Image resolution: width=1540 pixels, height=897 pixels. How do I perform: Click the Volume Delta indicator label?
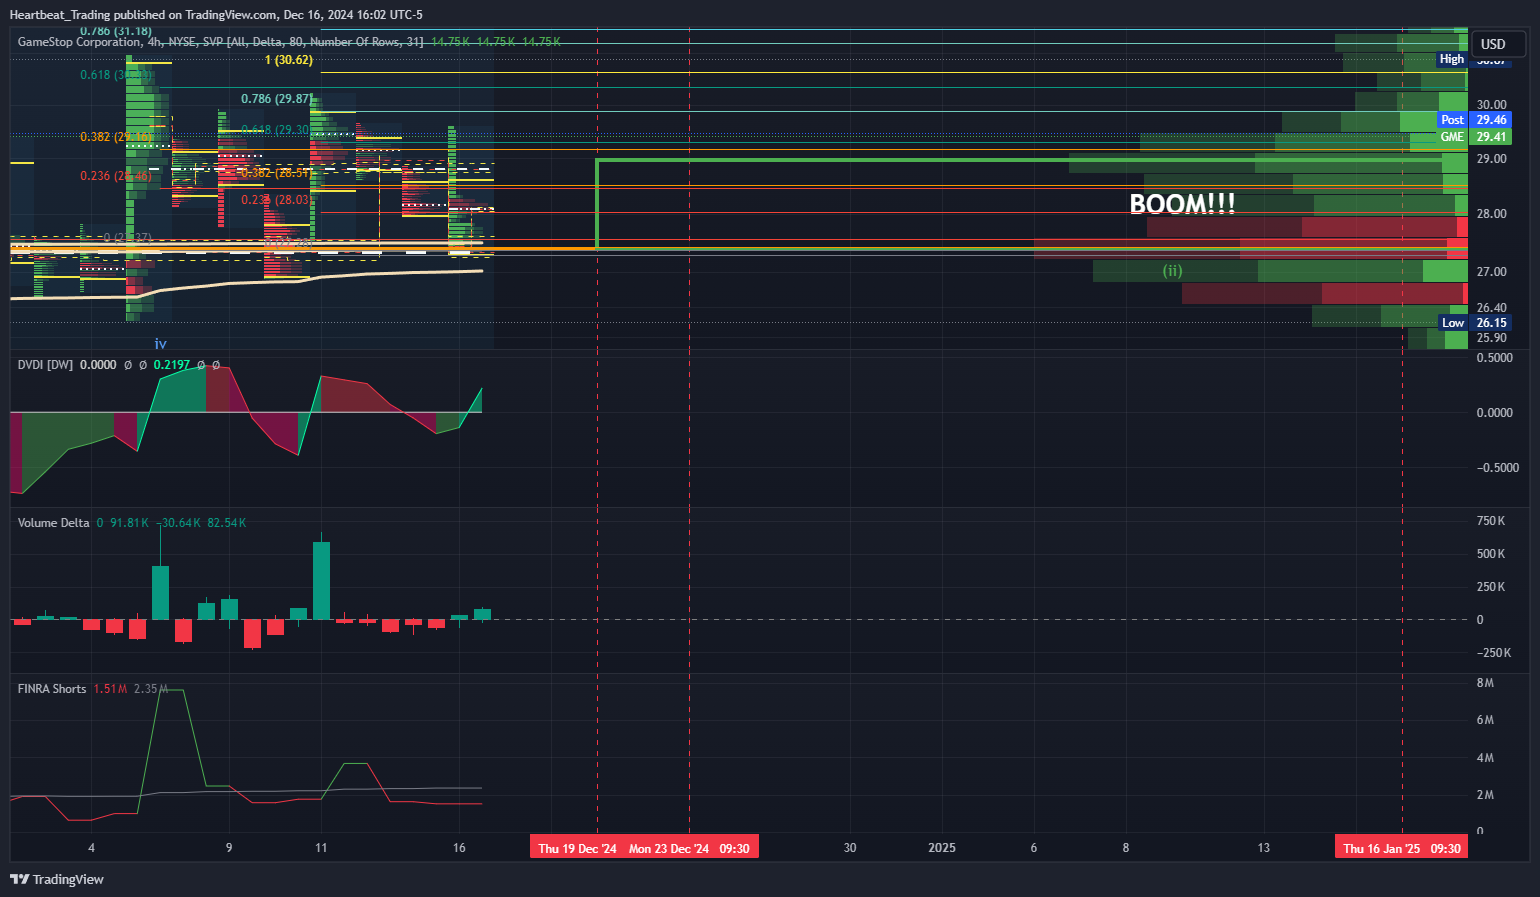pos(53,523)
